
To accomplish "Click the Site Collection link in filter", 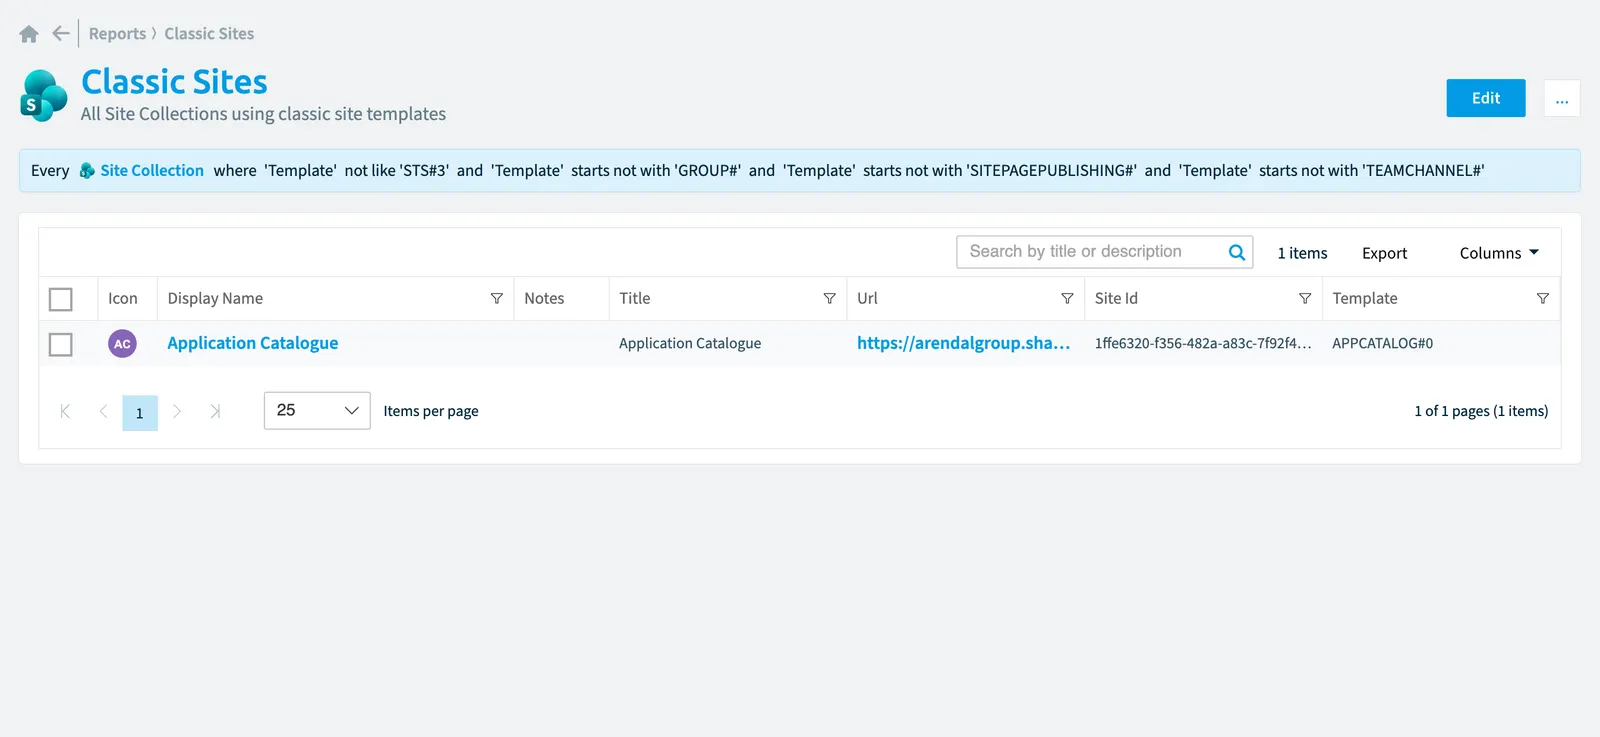I will (152, 171).
